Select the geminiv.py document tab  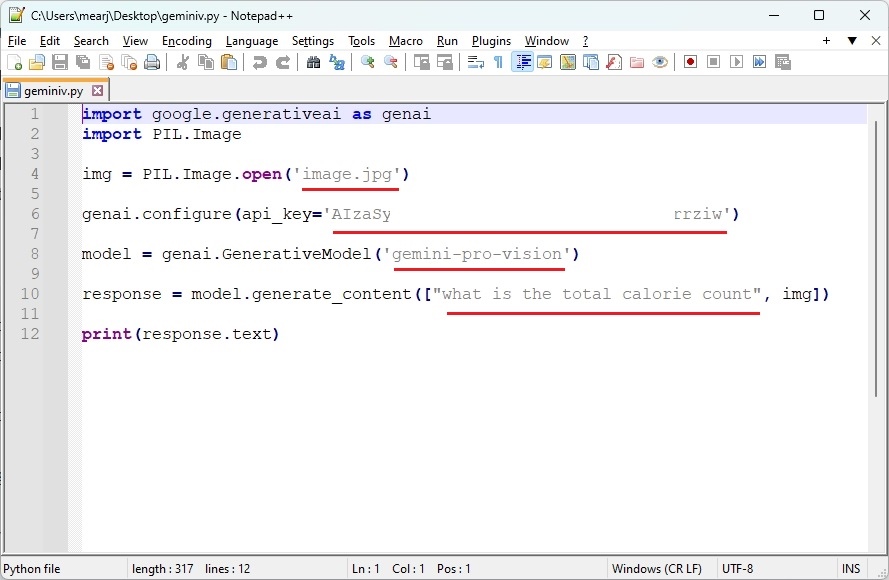[52, 89]
